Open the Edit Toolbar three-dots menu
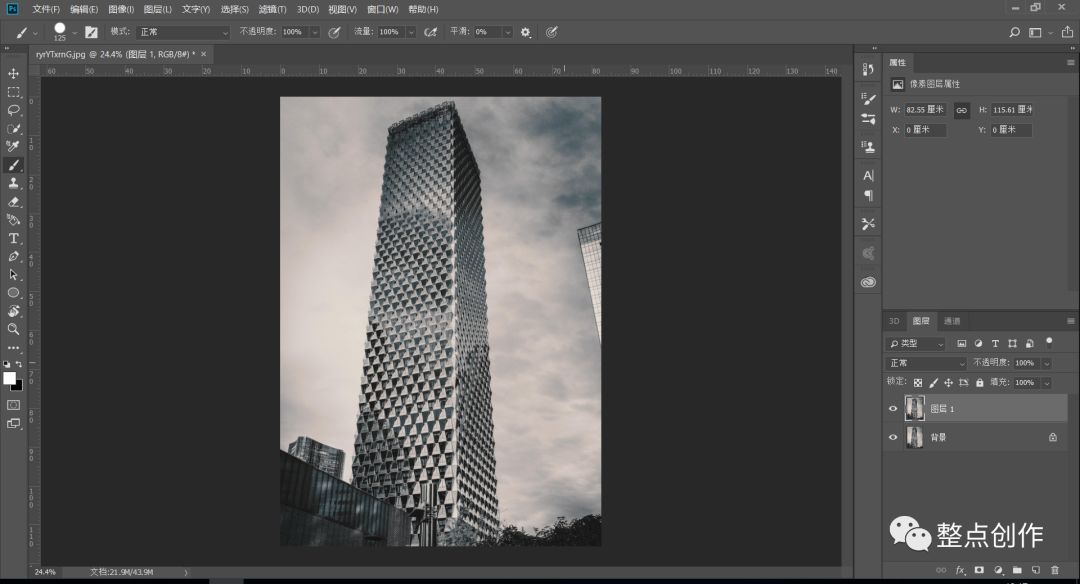 click(x=13, y=348)
